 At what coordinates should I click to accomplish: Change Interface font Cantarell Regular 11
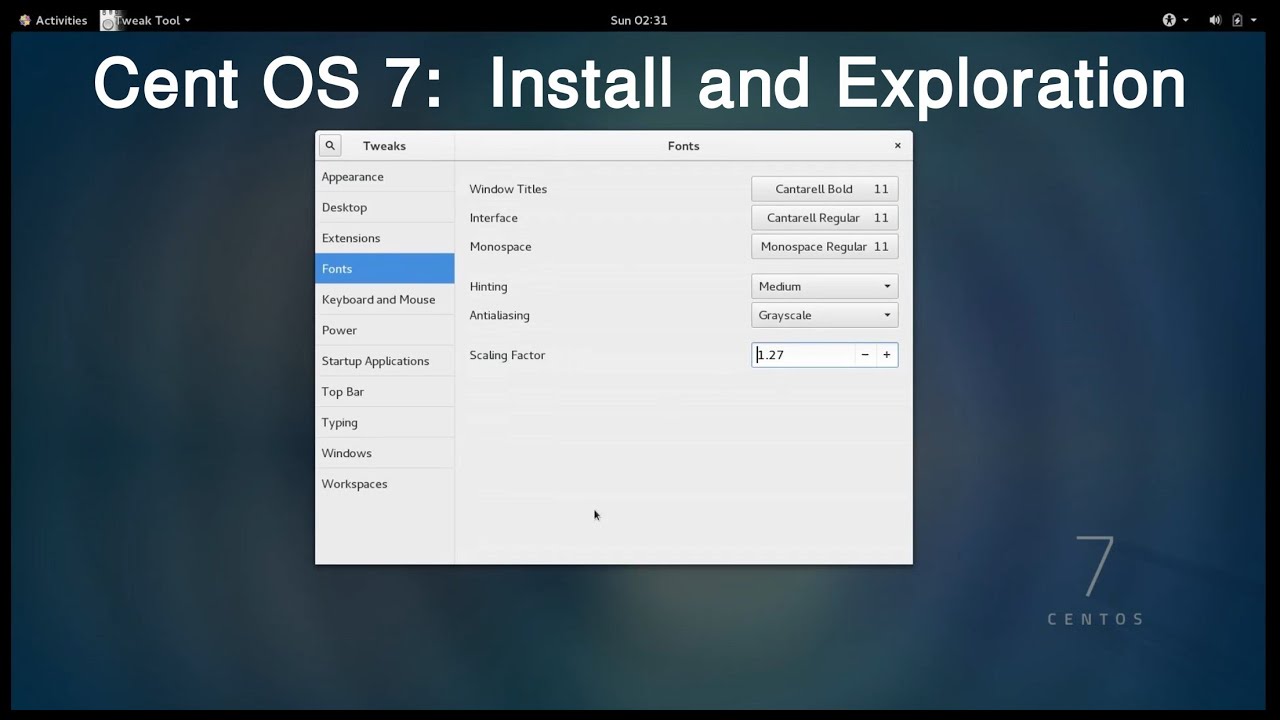(825, 218)
